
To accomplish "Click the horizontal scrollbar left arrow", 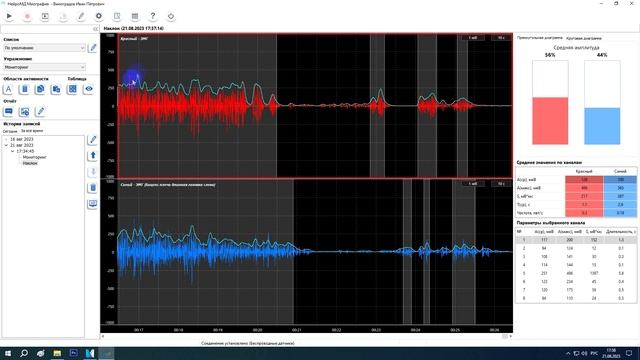I will [x=102, y=336].
